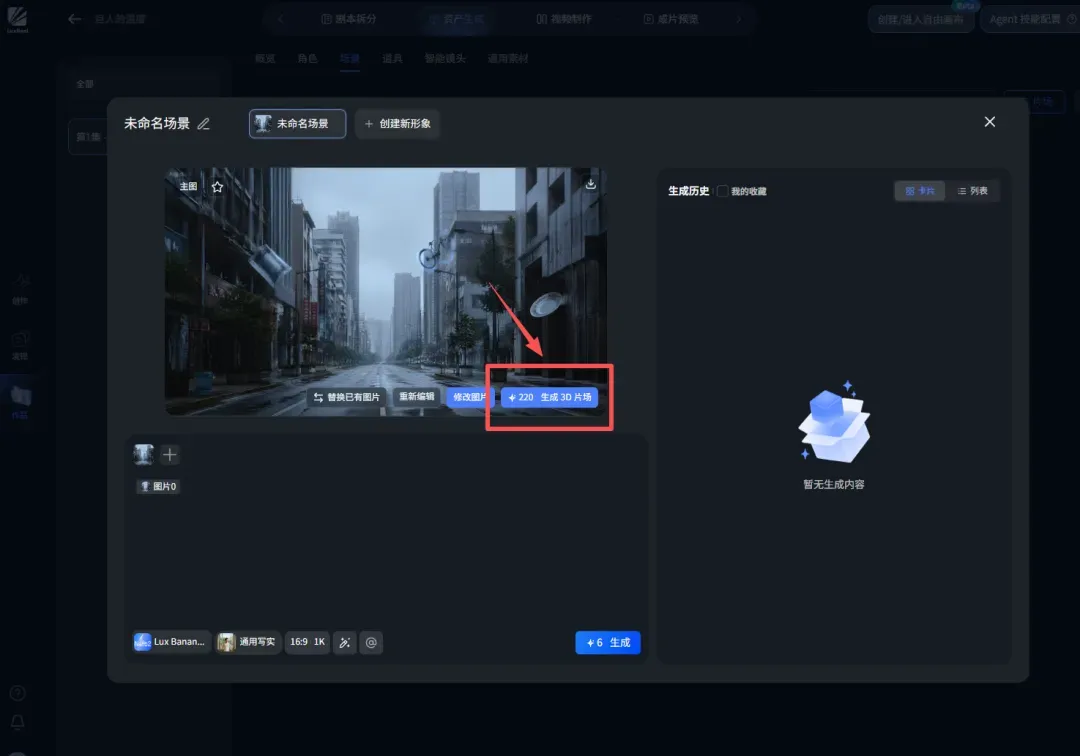Click the 创建新形象 tab button

(x=397, y=124)
